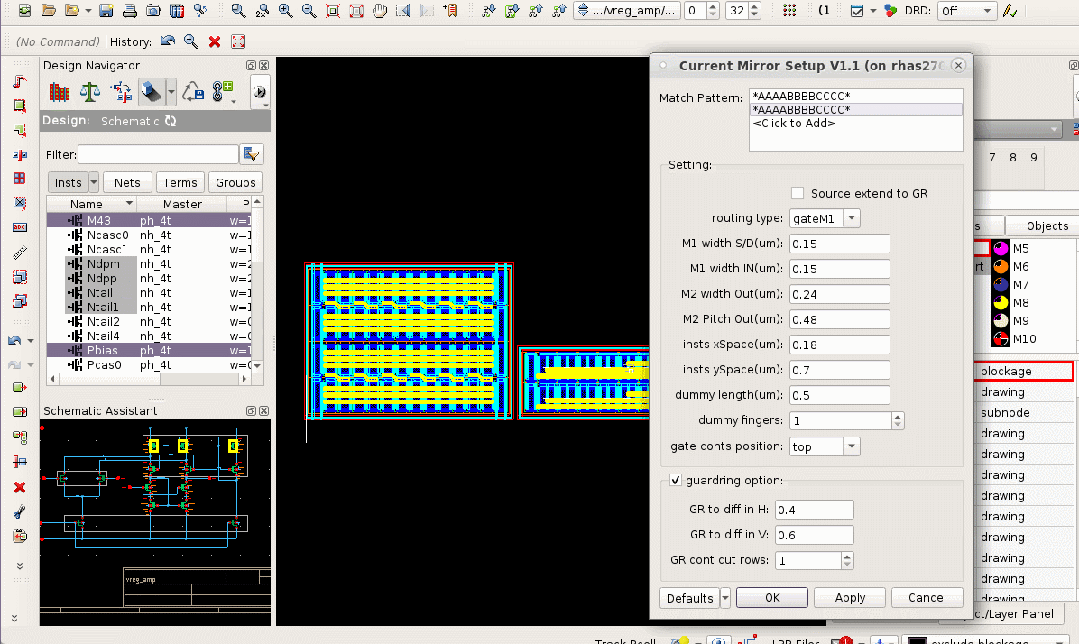The image size is (1079, 644).
Task: Click the Add Bookmark icon
Action: coord(450,10)
